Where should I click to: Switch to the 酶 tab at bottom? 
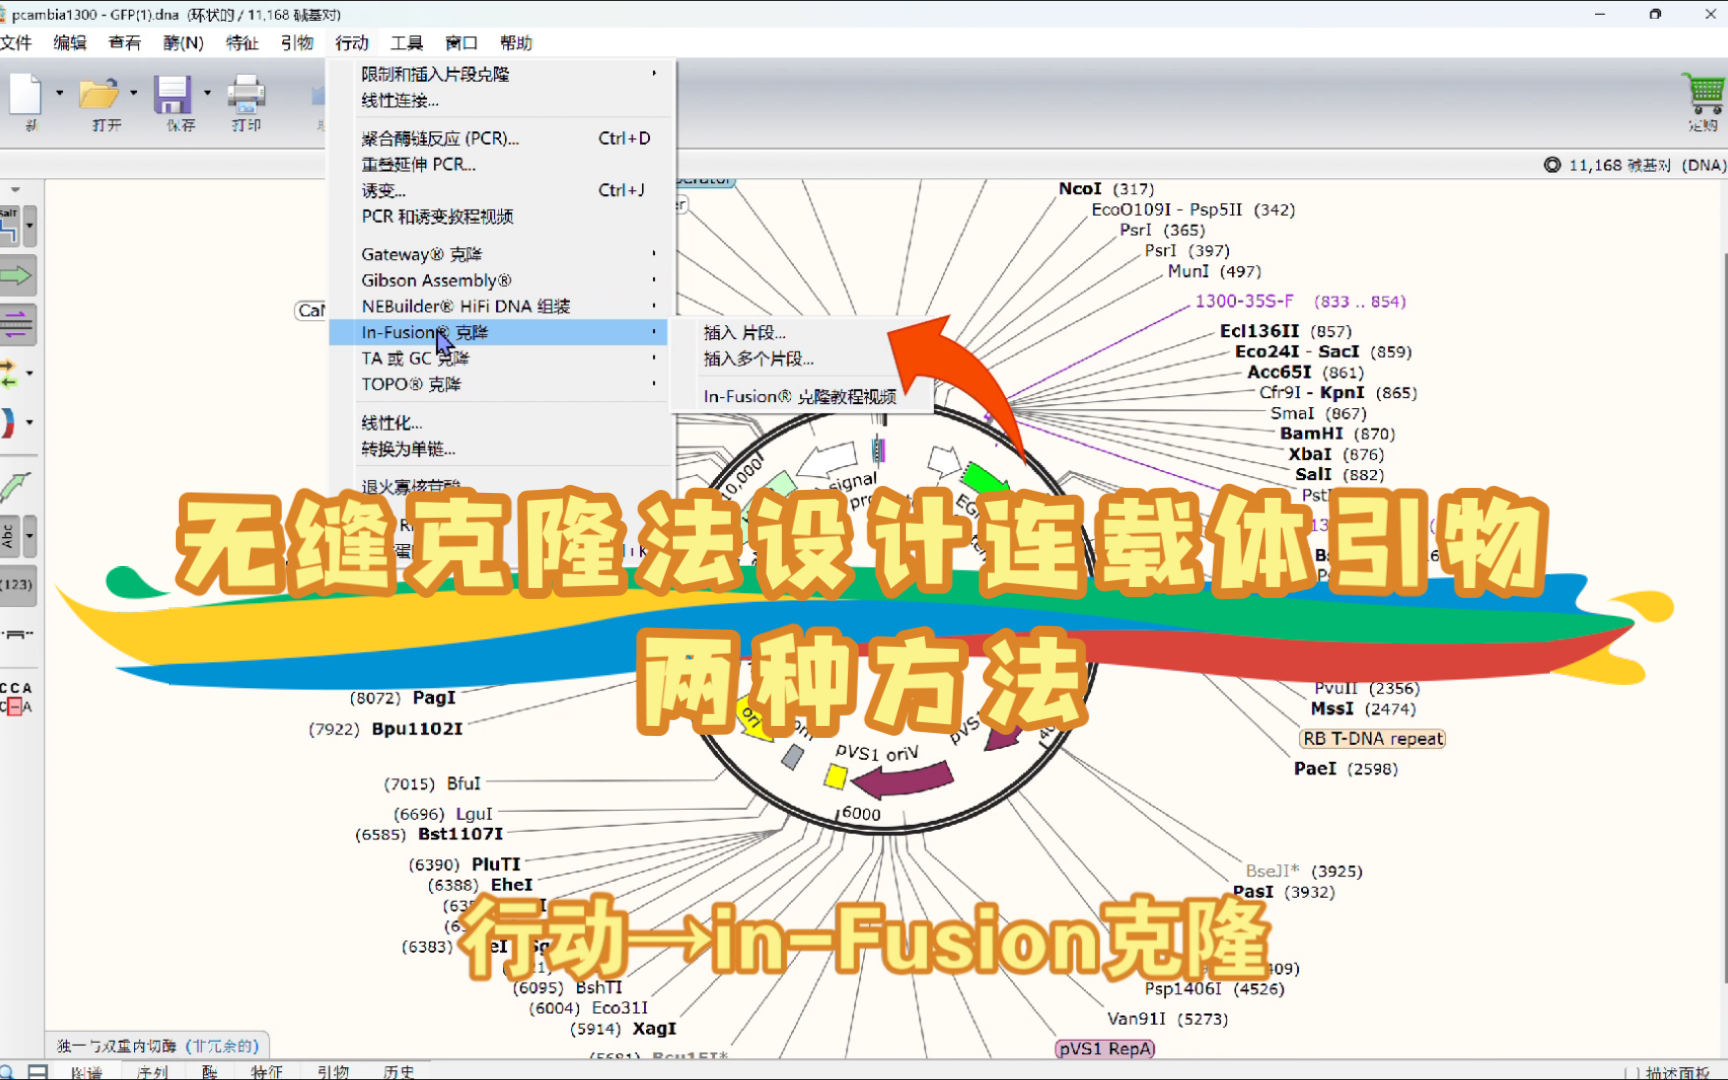click(x=209, y=1072)
